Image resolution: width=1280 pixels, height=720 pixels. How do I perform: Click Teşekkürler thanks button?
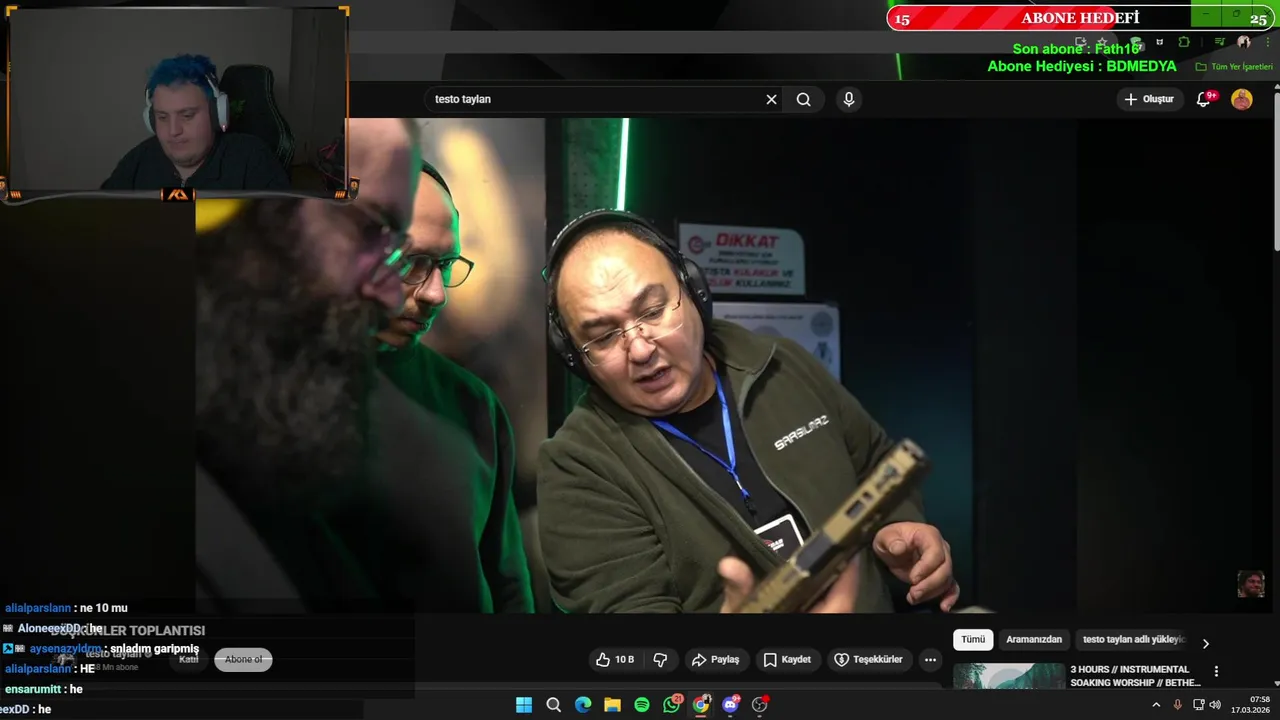click(868, 660)
